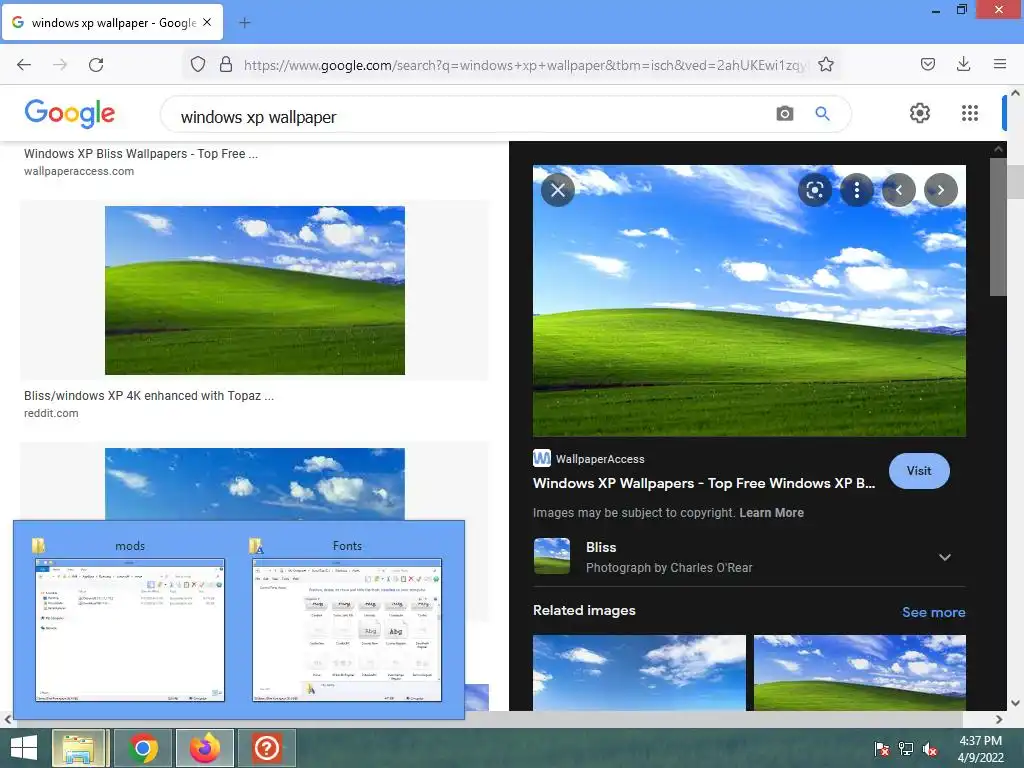
Task: Click the Action Center flag tray icon
Action: (x=881, y=749)
